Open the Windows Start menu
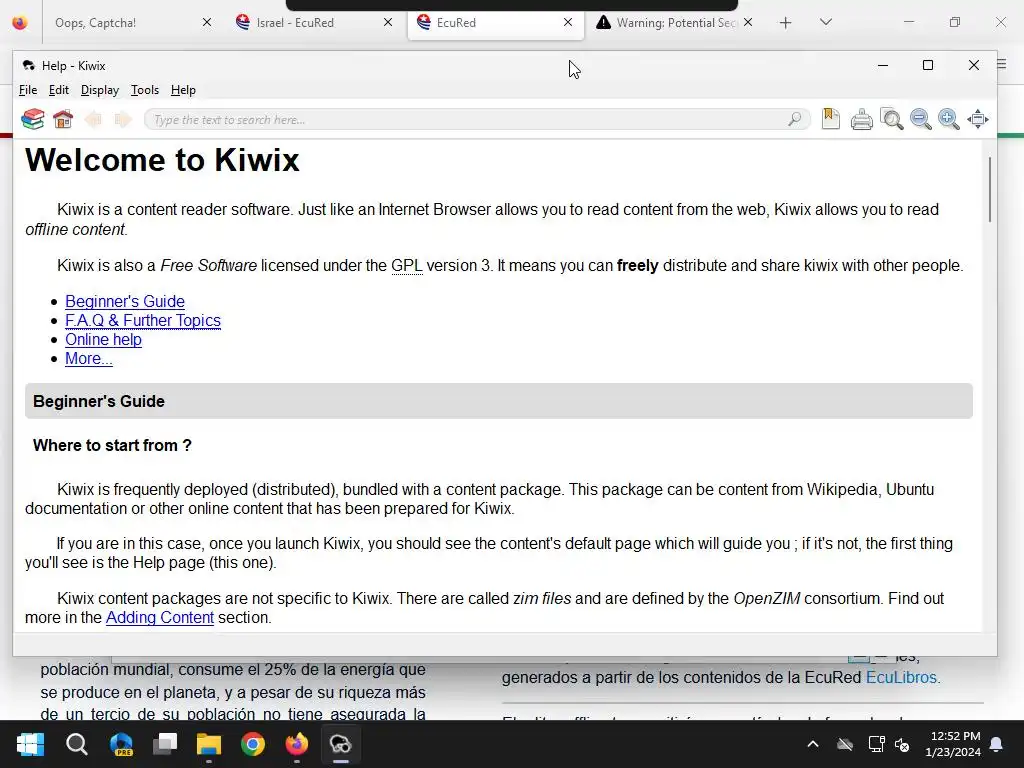This screenshot has height=768, width=1024. point(30,744)
